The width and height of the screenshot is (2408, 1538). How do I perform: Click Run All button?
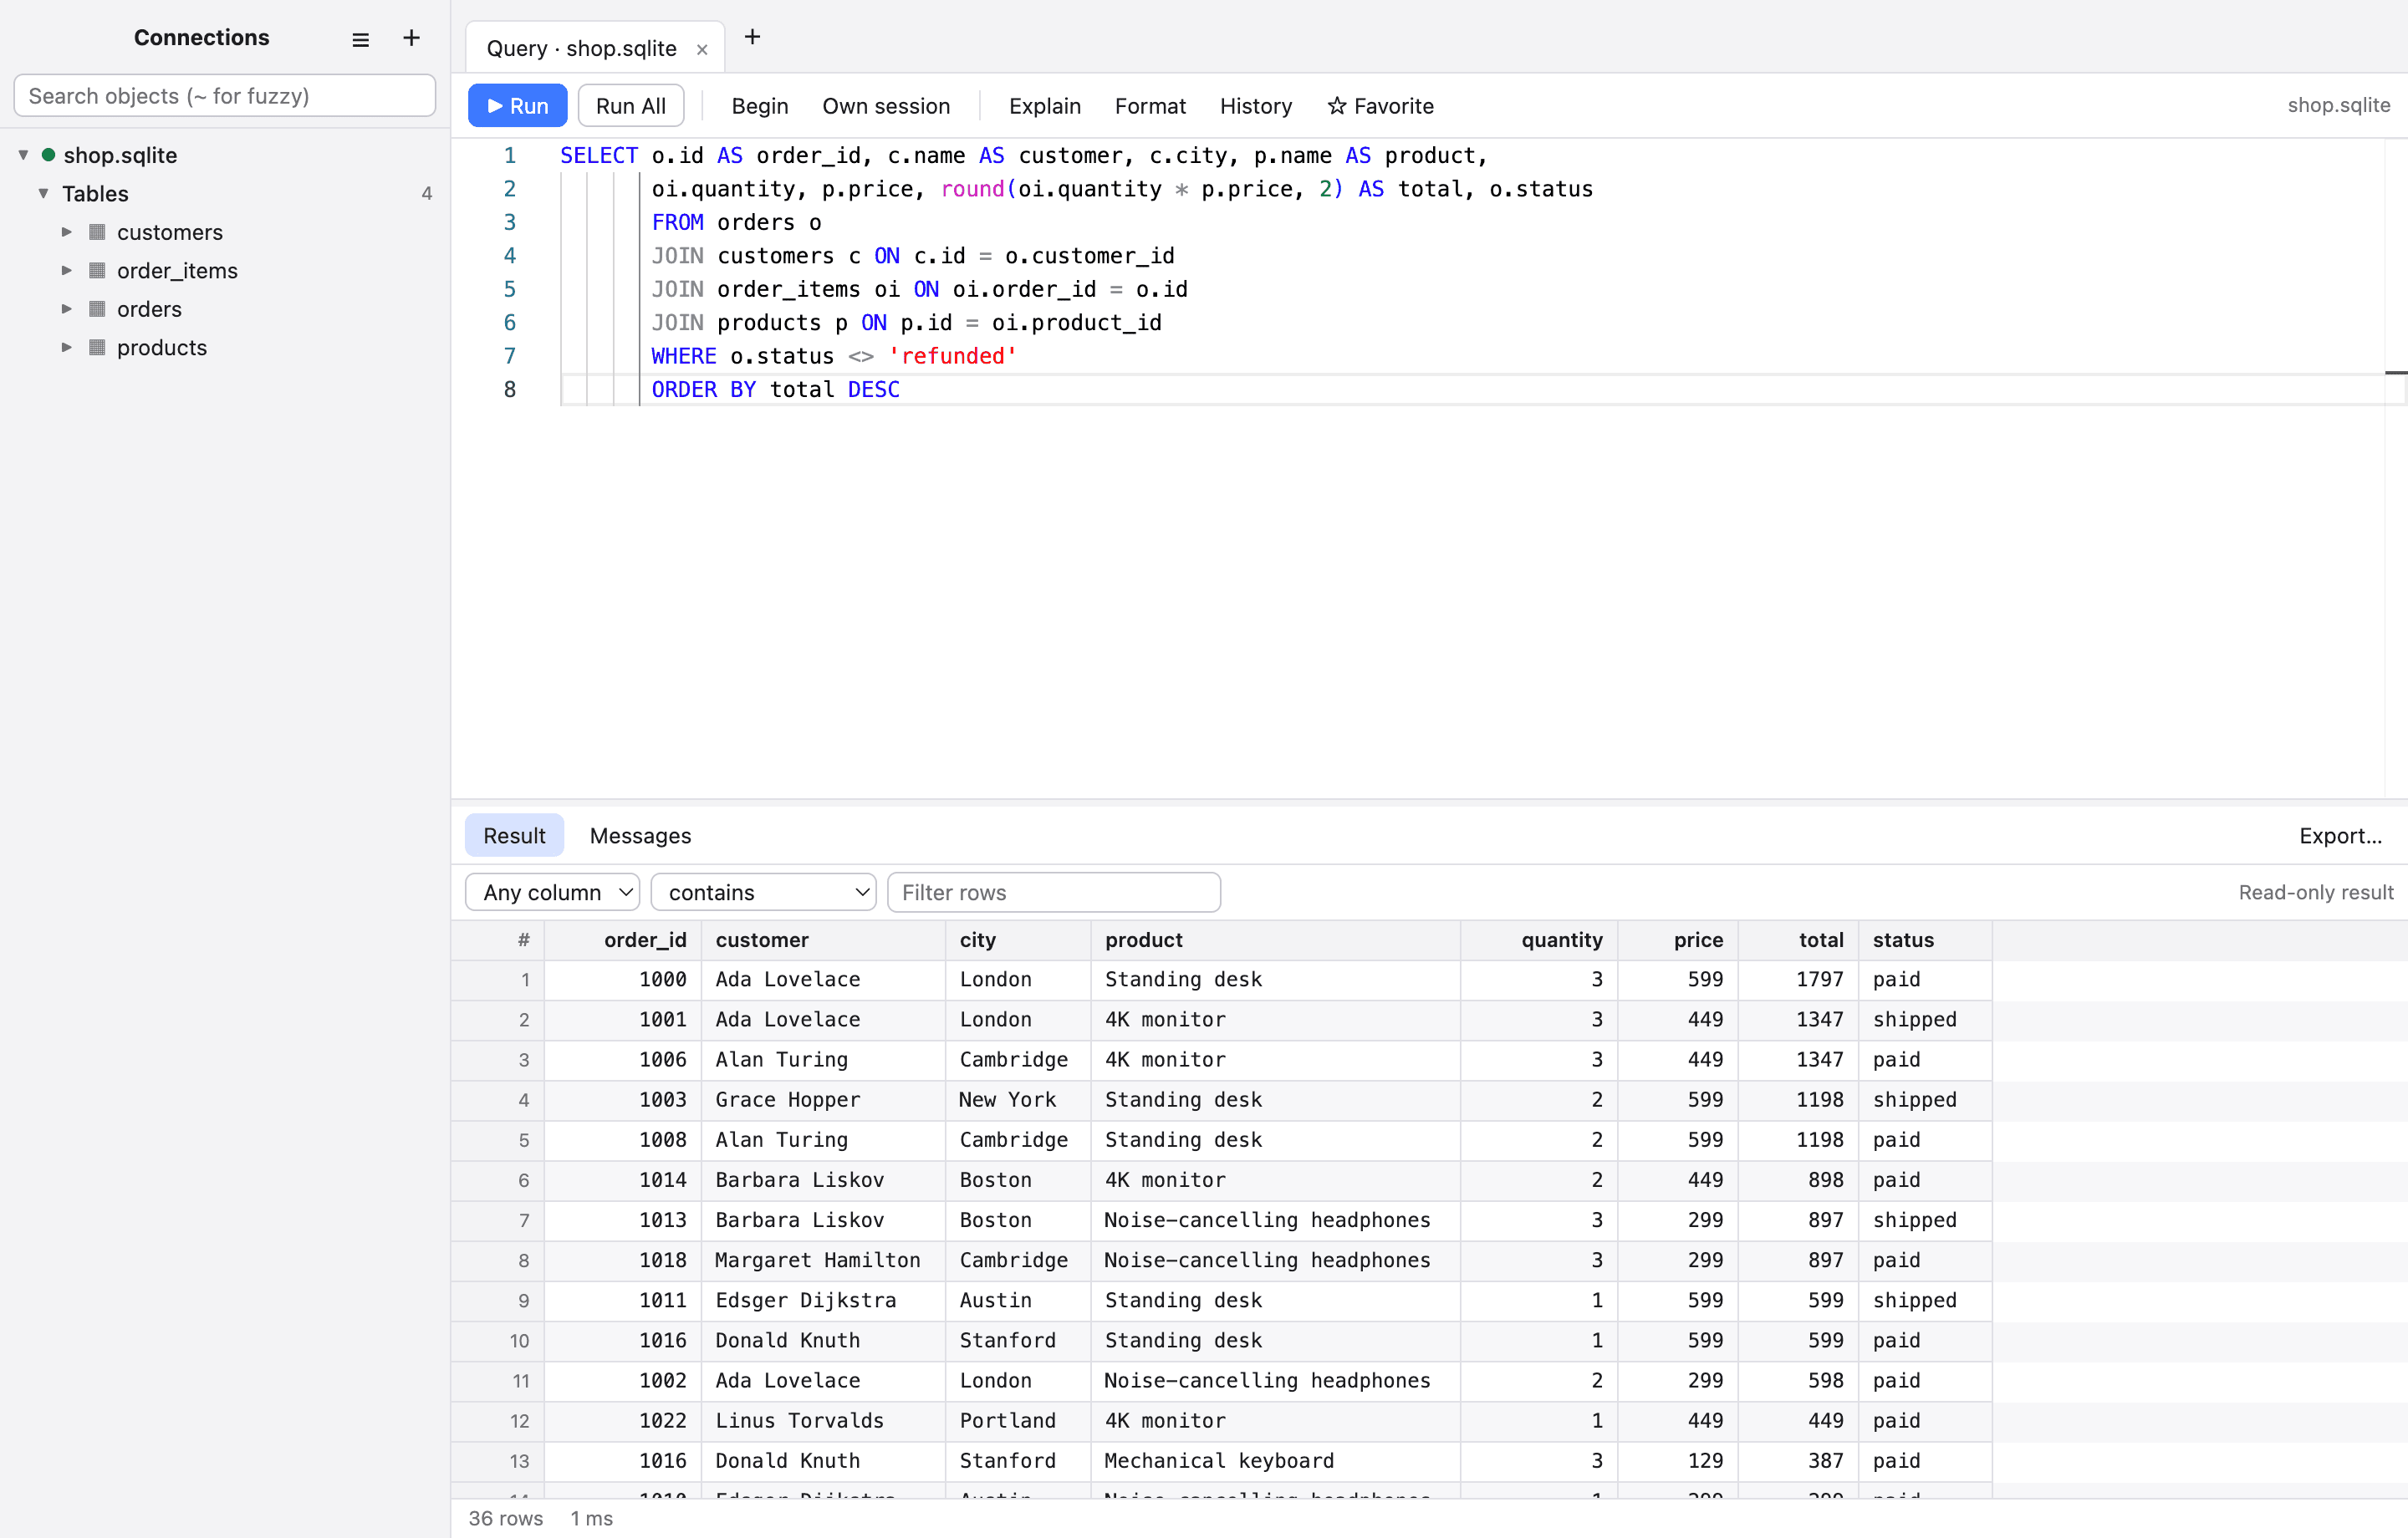pos(630,106)
